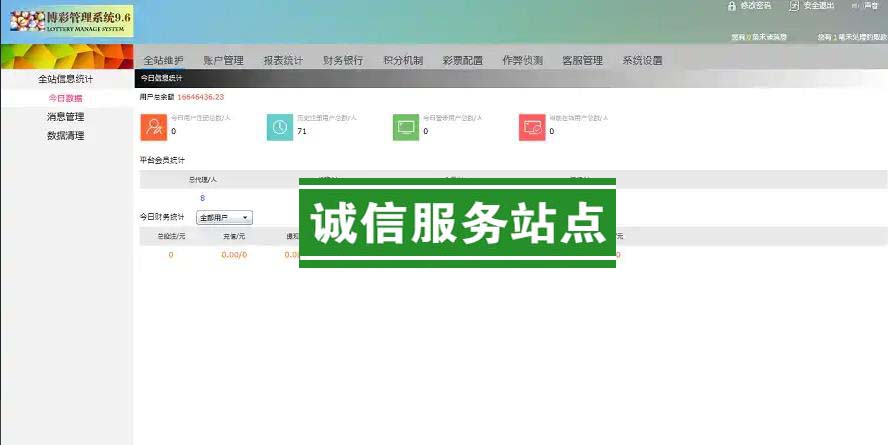Click the teal clock historical registrations icon
The image size is (888, 445).
point(280,127)
